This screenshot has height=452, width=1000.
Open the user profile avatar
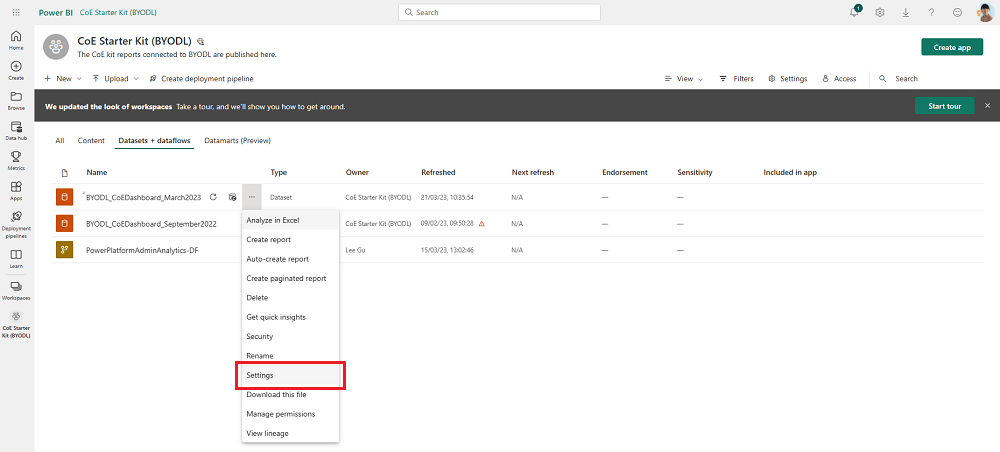tap(985, 12)
